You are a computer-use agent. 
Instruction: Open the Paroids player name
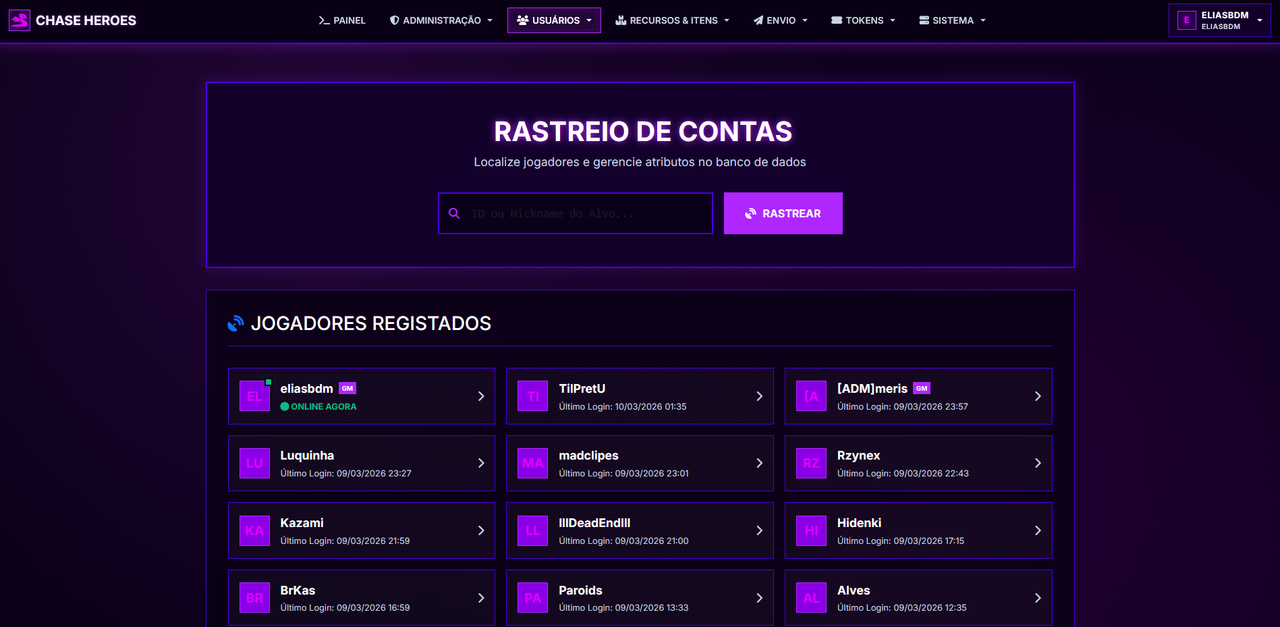(x=581, y=590)
